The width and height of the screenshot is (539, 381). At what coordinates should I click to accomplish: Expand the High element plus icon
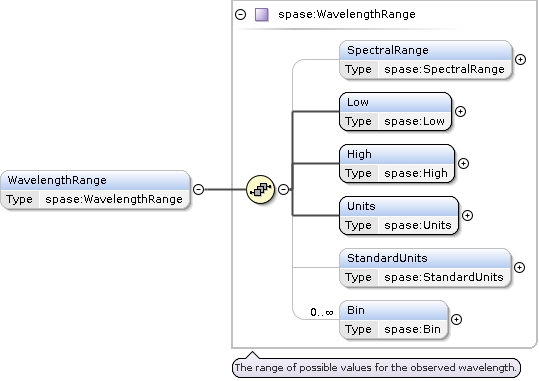(x=463, y=163)
